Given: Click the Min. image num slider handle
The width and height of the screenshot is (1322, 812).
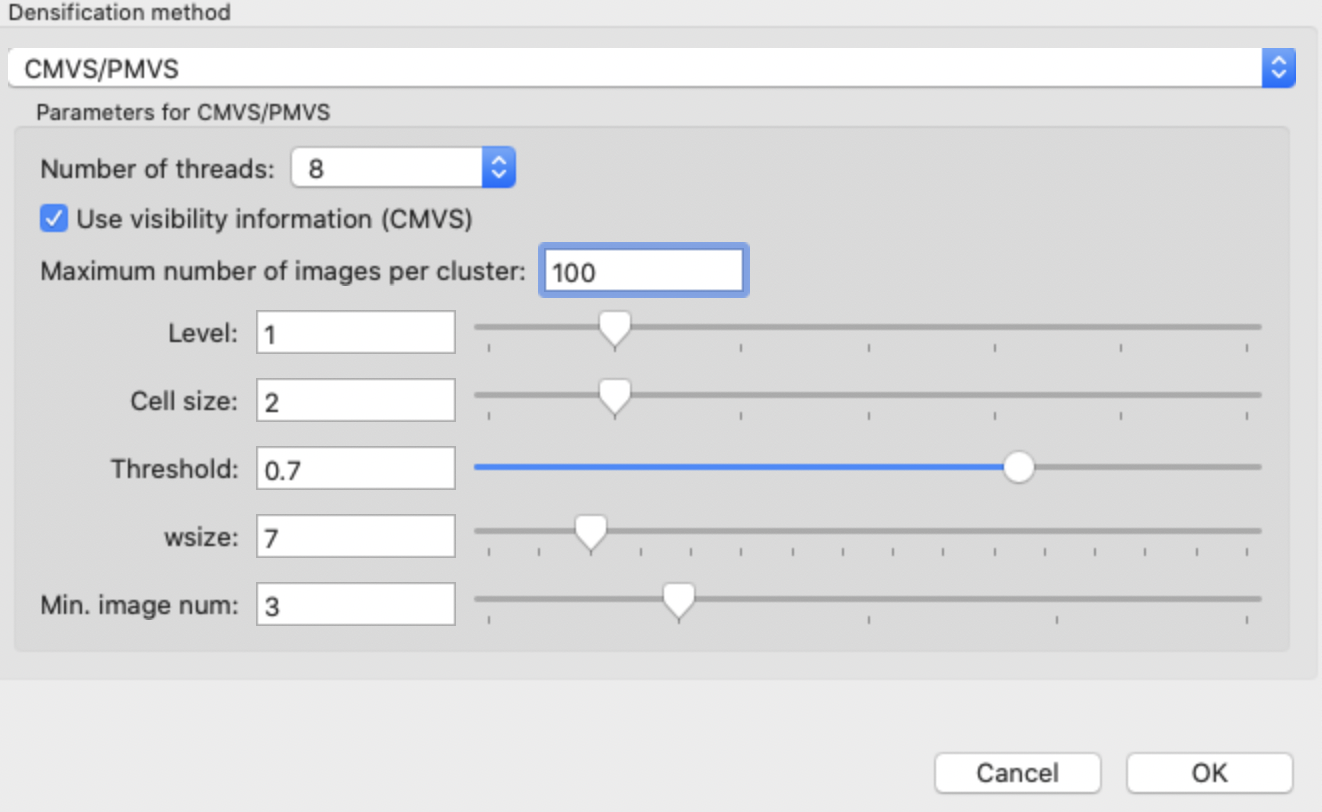Looking at the screenshot, I should (x=679, y=600).
